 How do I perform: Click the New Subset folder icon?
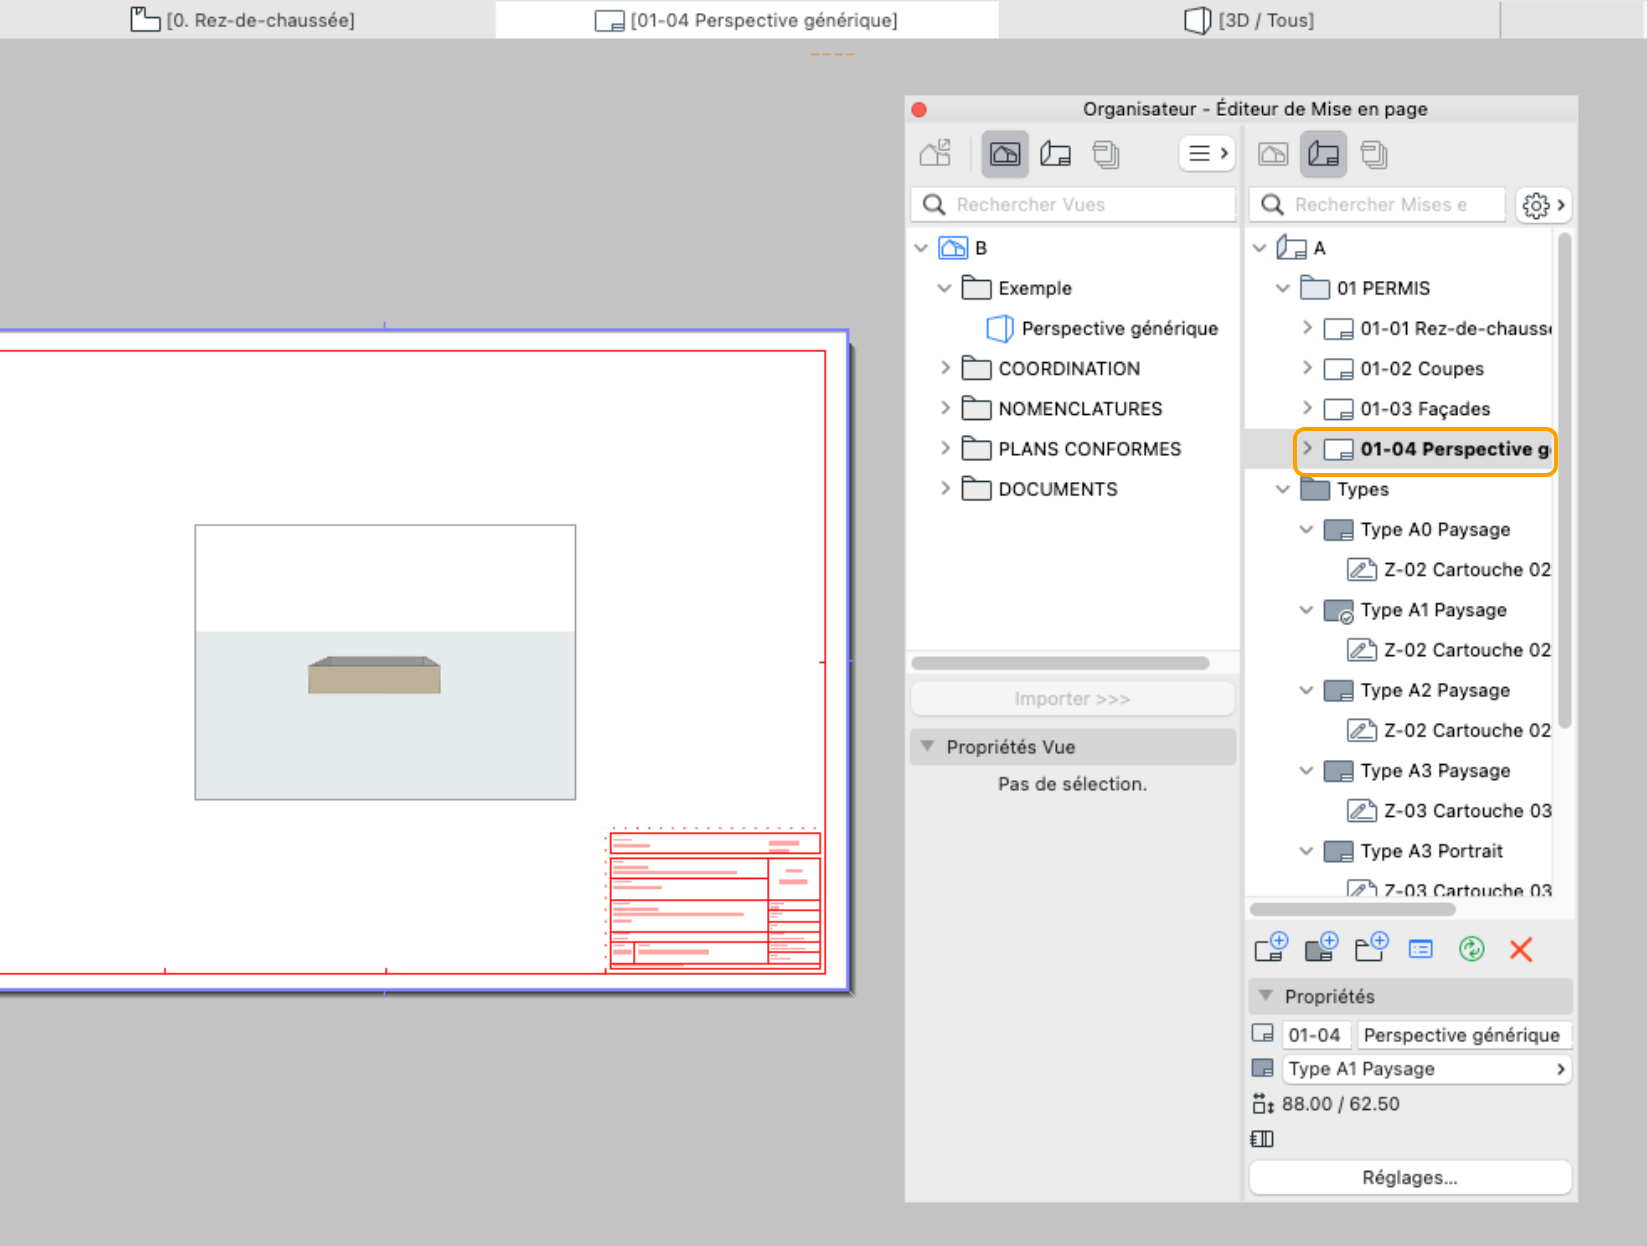point(1371,947)
